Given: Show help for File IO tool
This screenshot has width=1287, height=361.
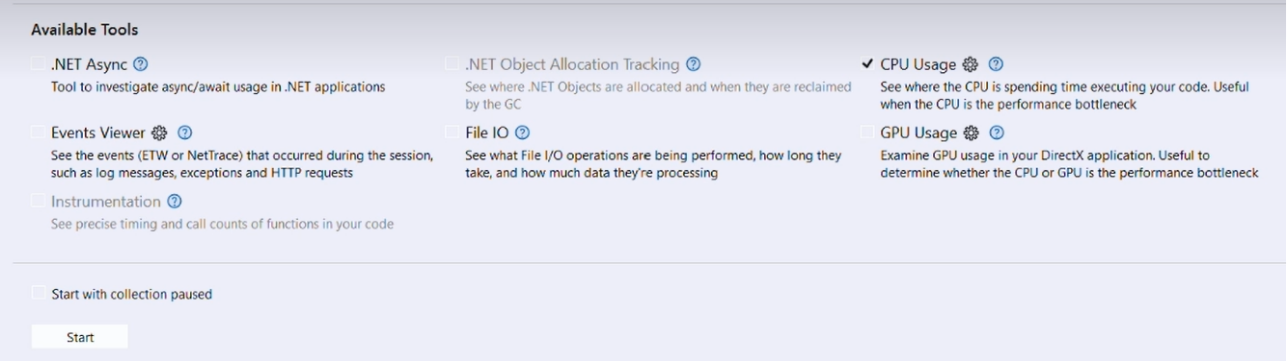Looking at the screenshot, I should click(522, 133).
